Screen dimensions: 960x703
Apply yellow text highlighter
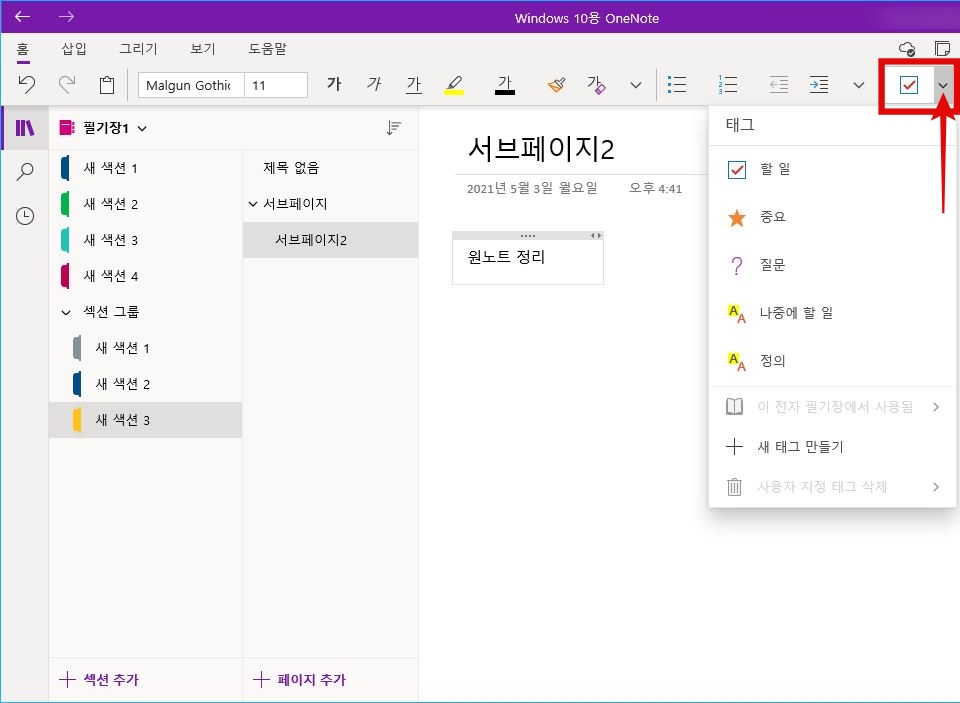454,85
